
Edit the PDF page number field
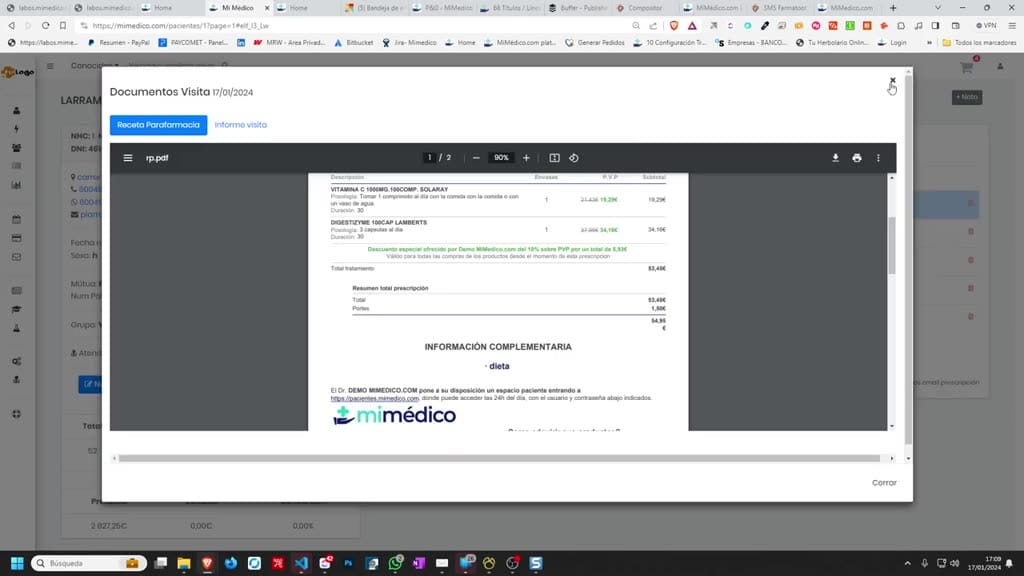click(429, 157)
